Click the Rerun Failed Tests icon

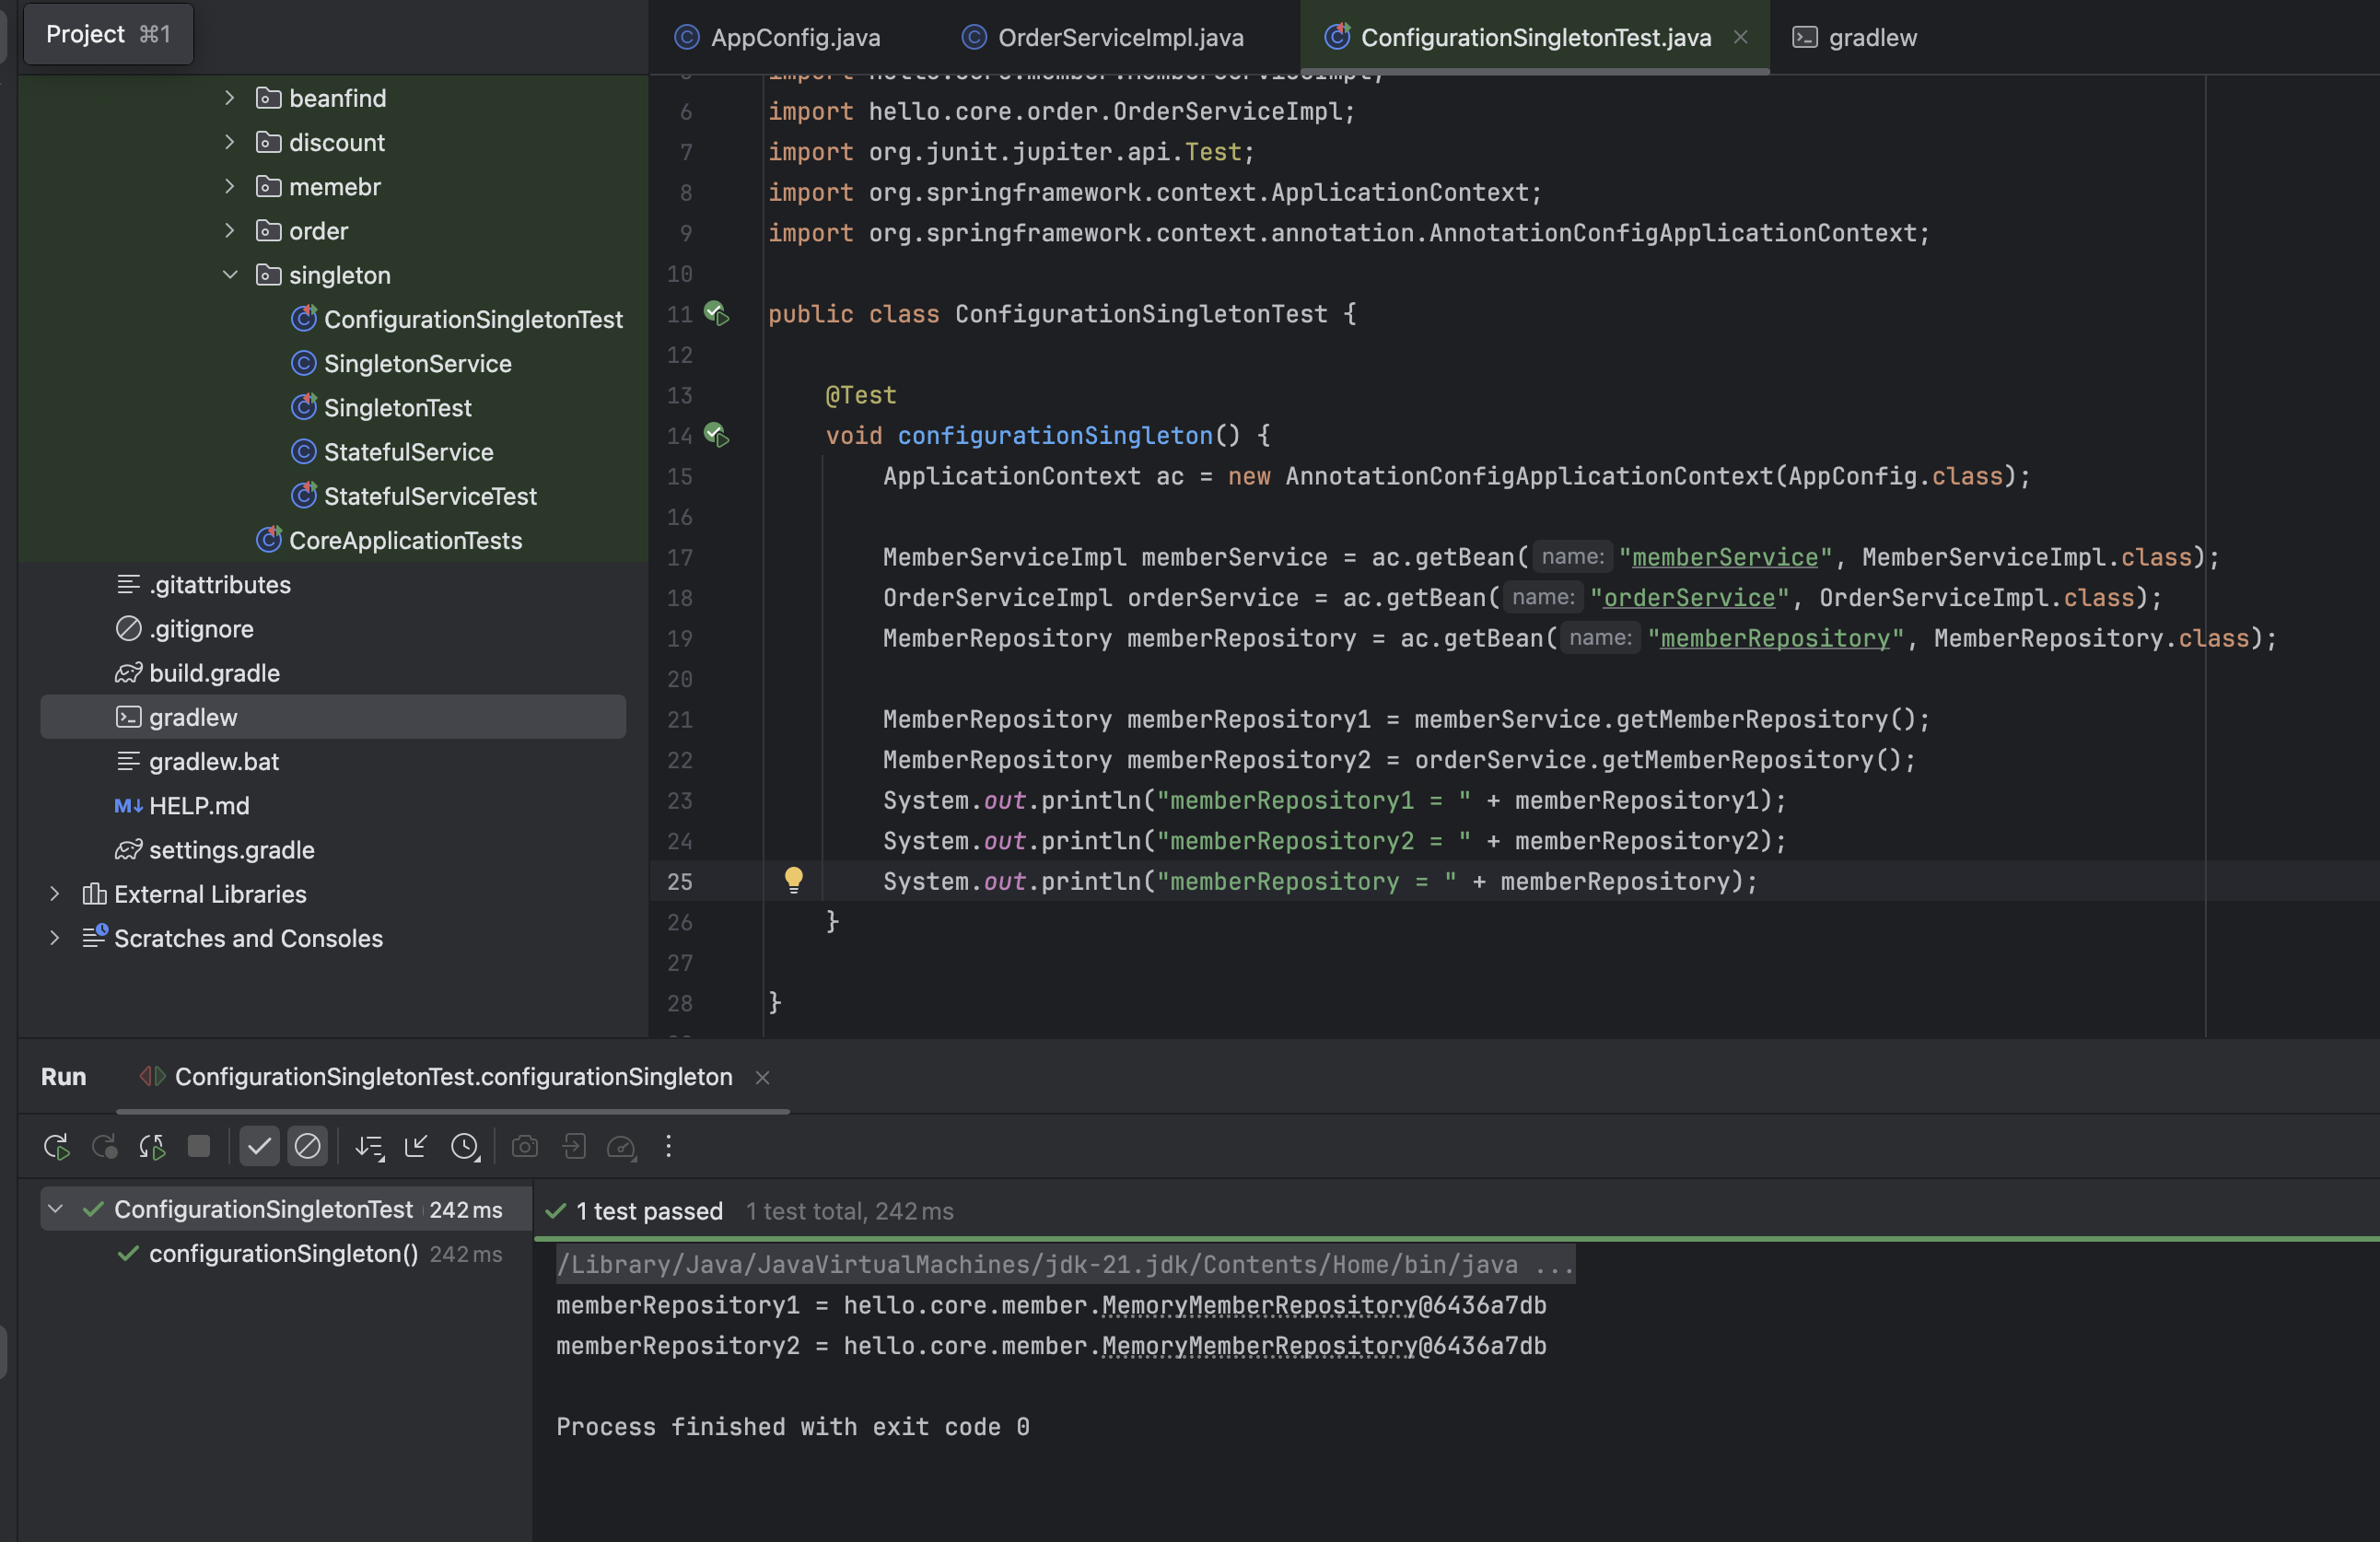click(104, 1146)
